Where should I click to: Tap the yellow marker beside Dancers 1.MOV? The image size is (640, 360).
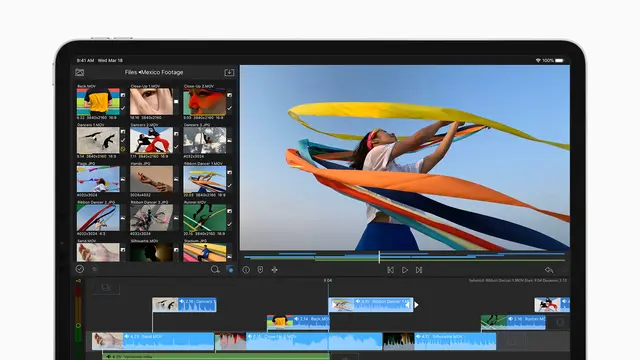pos(123,149)
